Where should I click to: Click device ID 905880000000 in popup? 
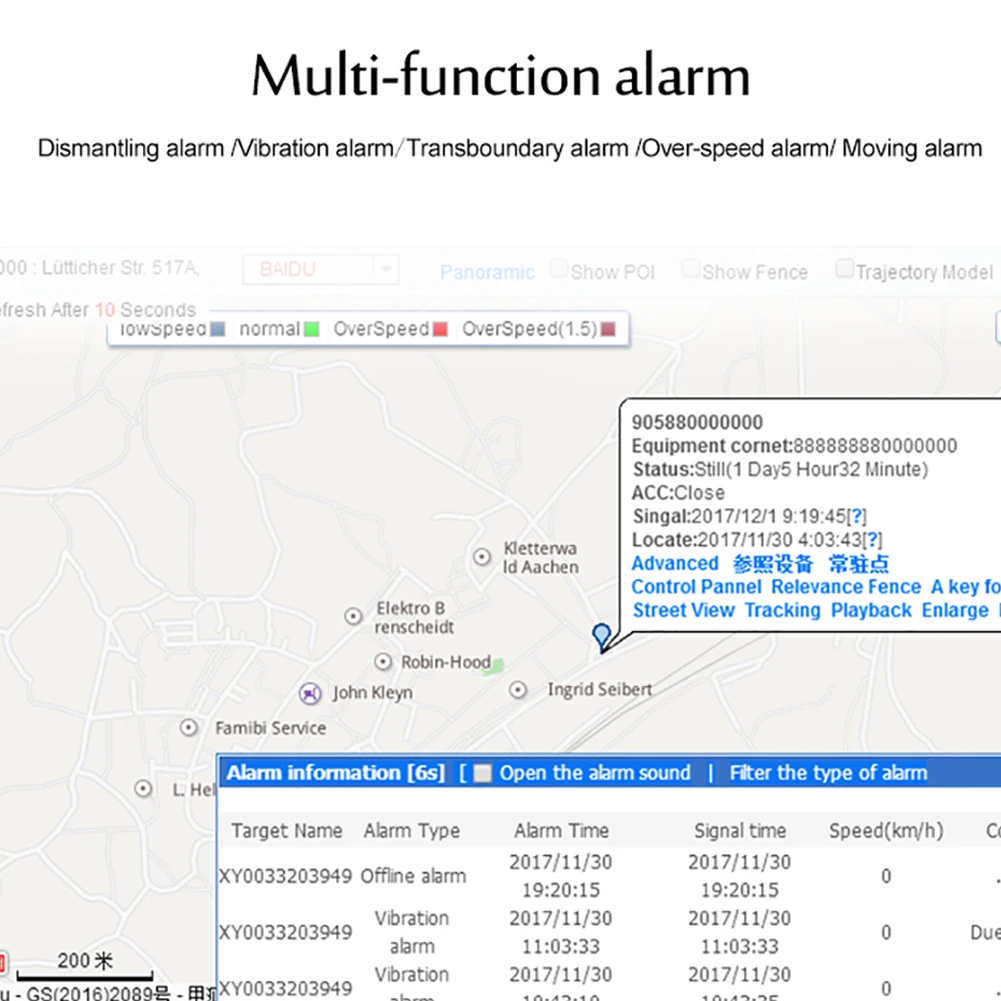coord(697,423)
